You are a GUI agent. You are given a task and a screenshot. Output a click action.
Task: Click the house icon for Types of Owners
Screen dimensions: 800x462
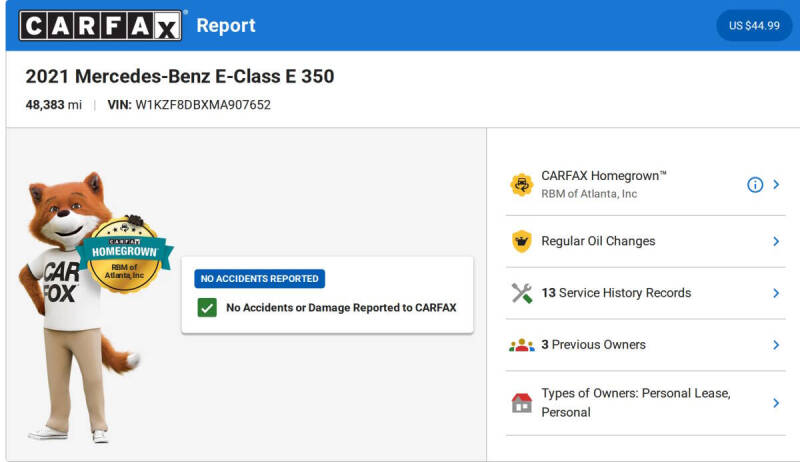521,403
